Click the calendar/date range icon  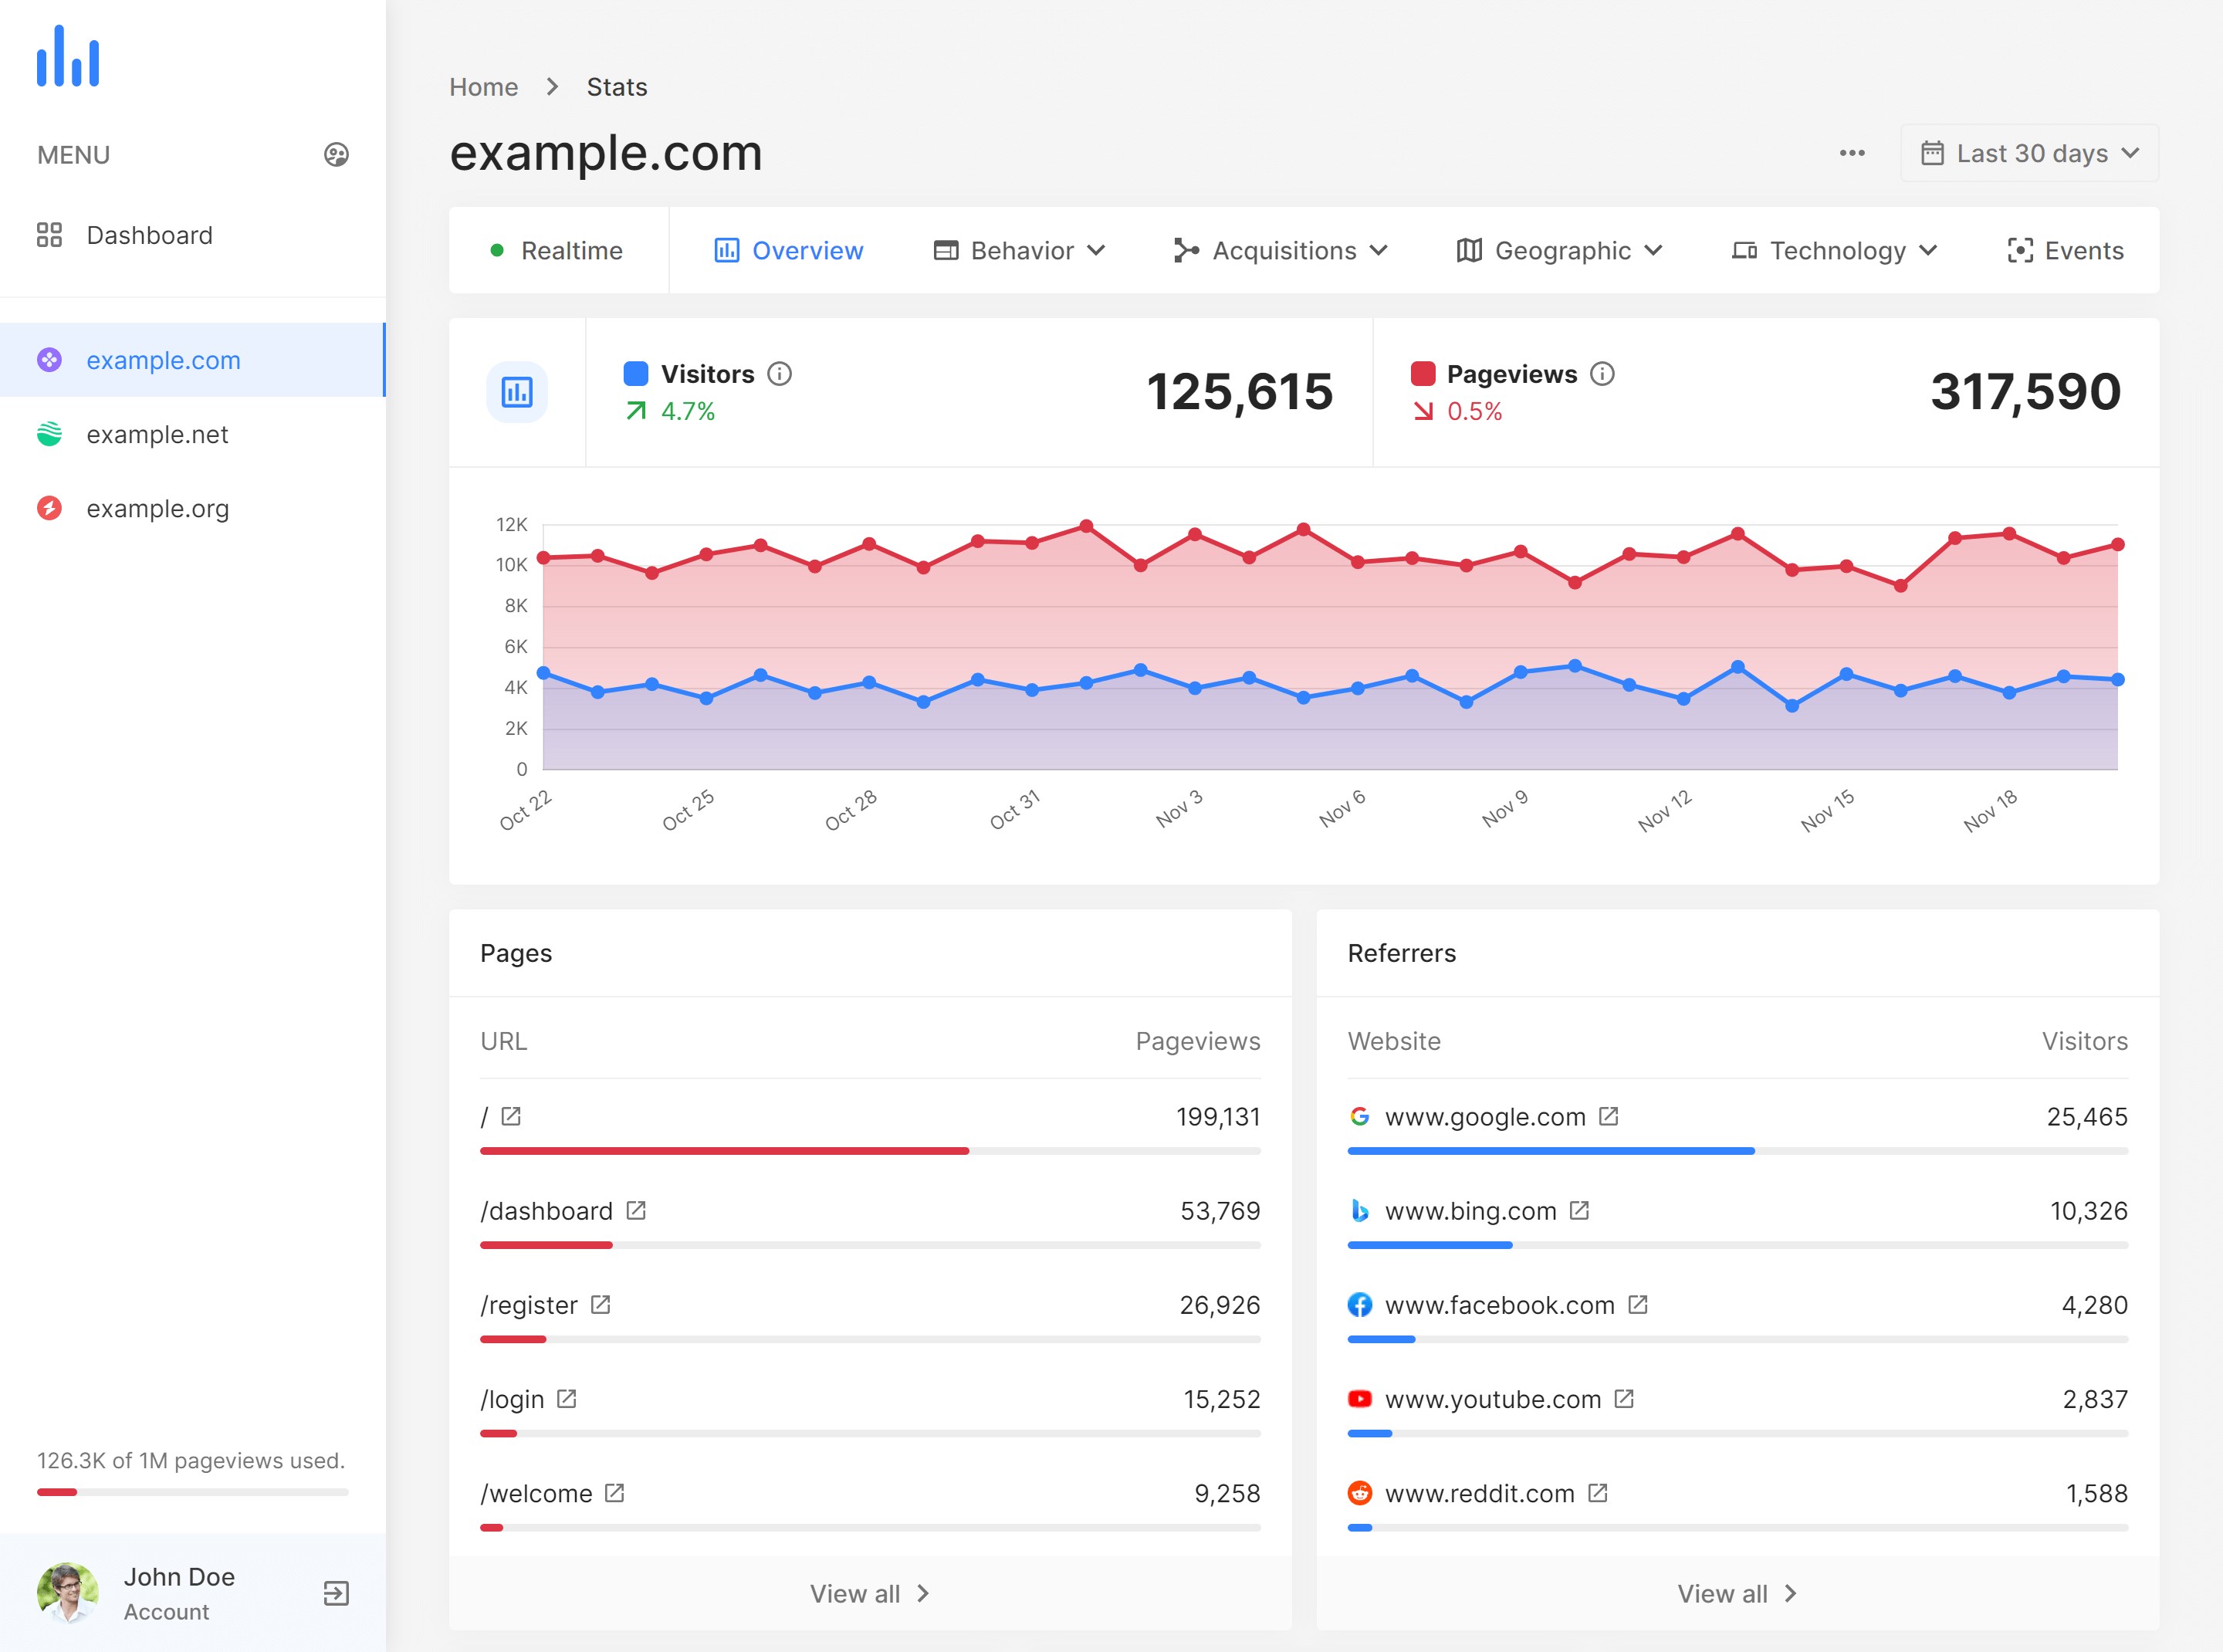click(x=1931, y=153)
